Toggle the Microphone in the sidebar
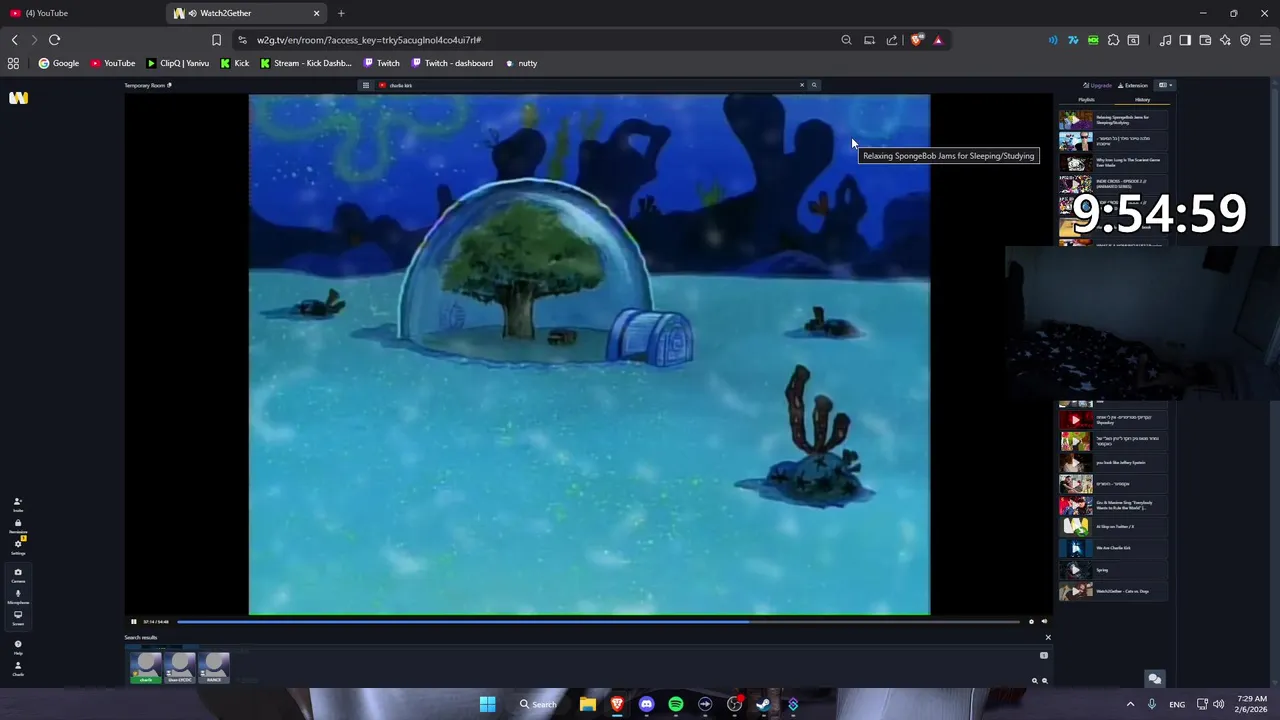 [18, 596]
